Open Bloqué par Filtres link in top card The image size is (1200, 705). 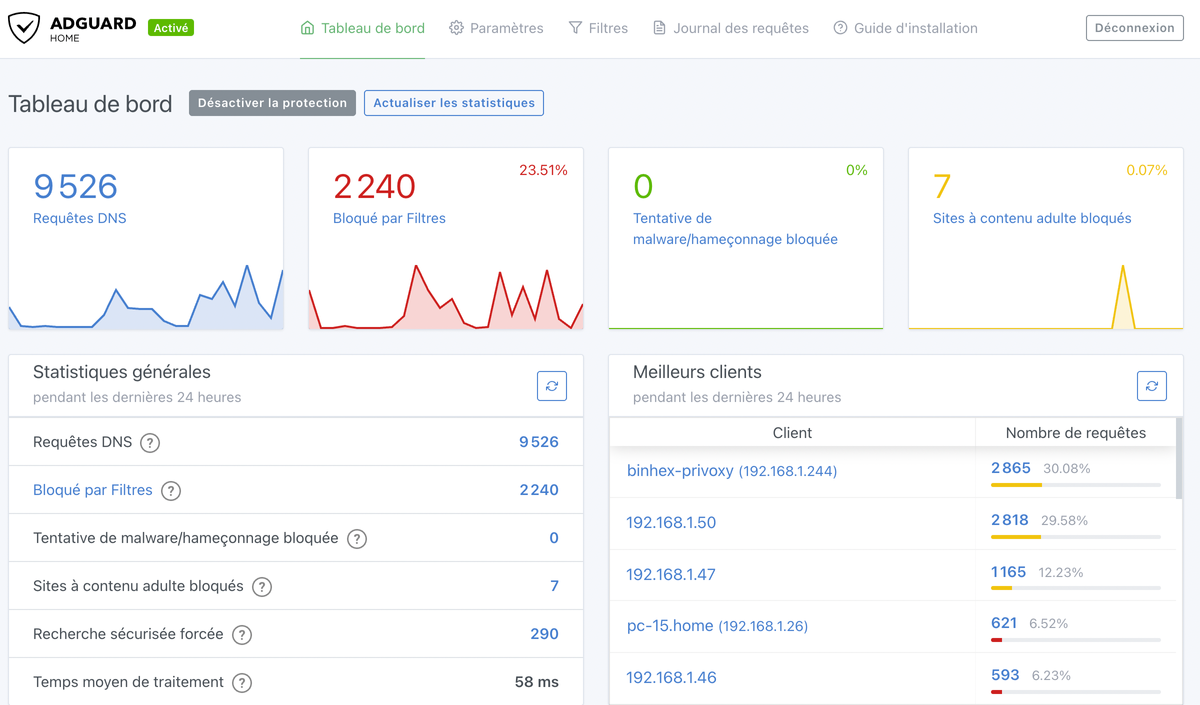coord(389,218)
